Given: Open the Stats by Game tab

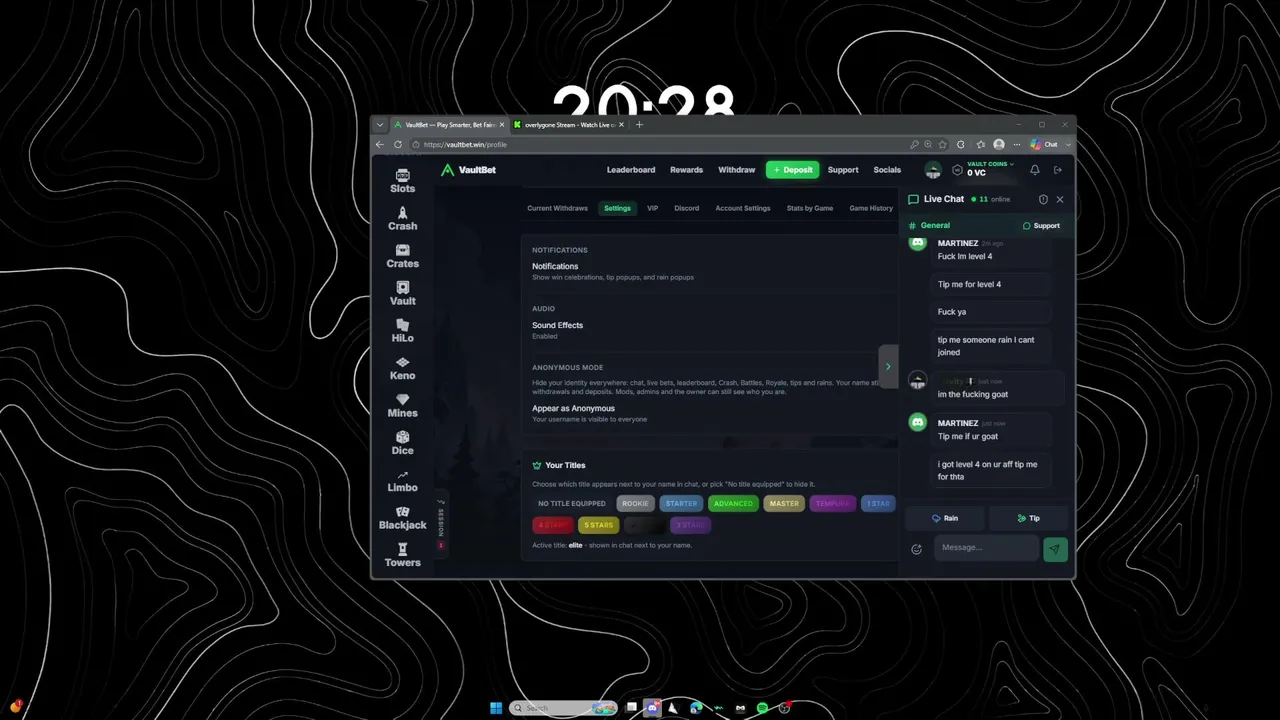Looking at the screenshot, I should click(x=809, y=208).
